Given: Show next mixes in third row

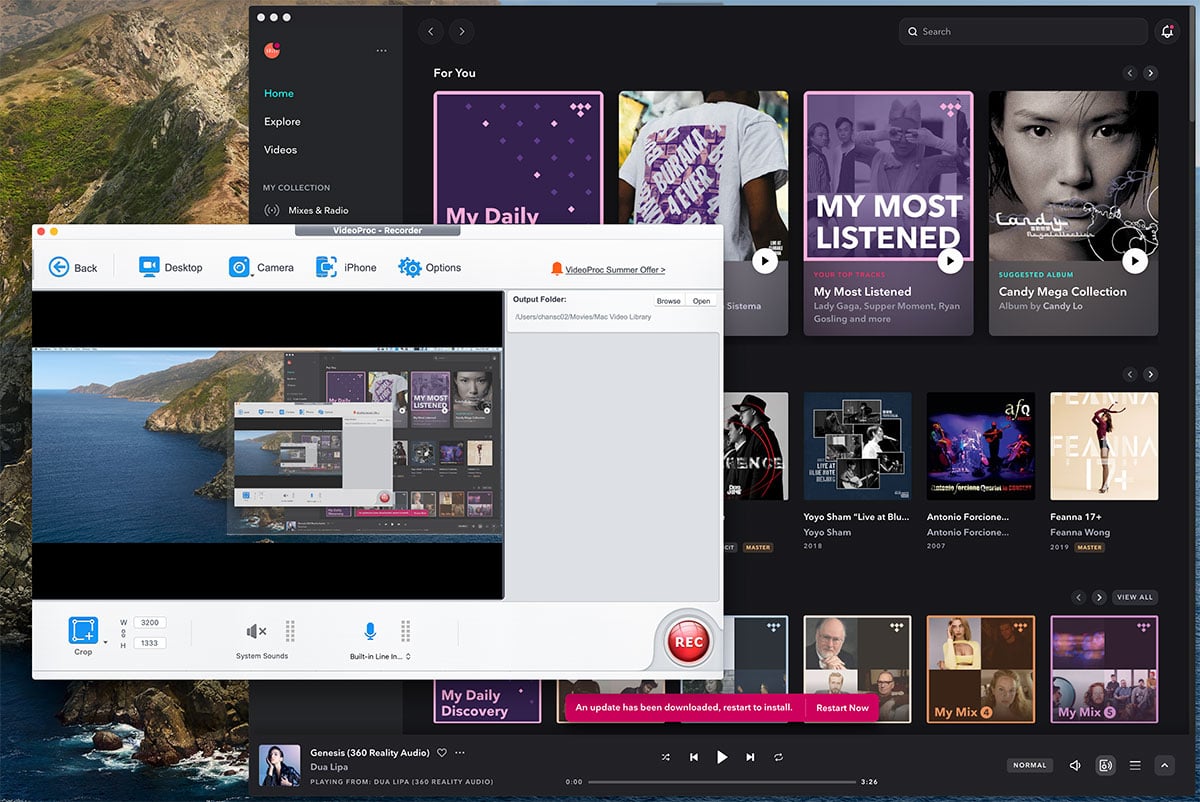Looking at the screenshot, I should [x=1099, y=597].
